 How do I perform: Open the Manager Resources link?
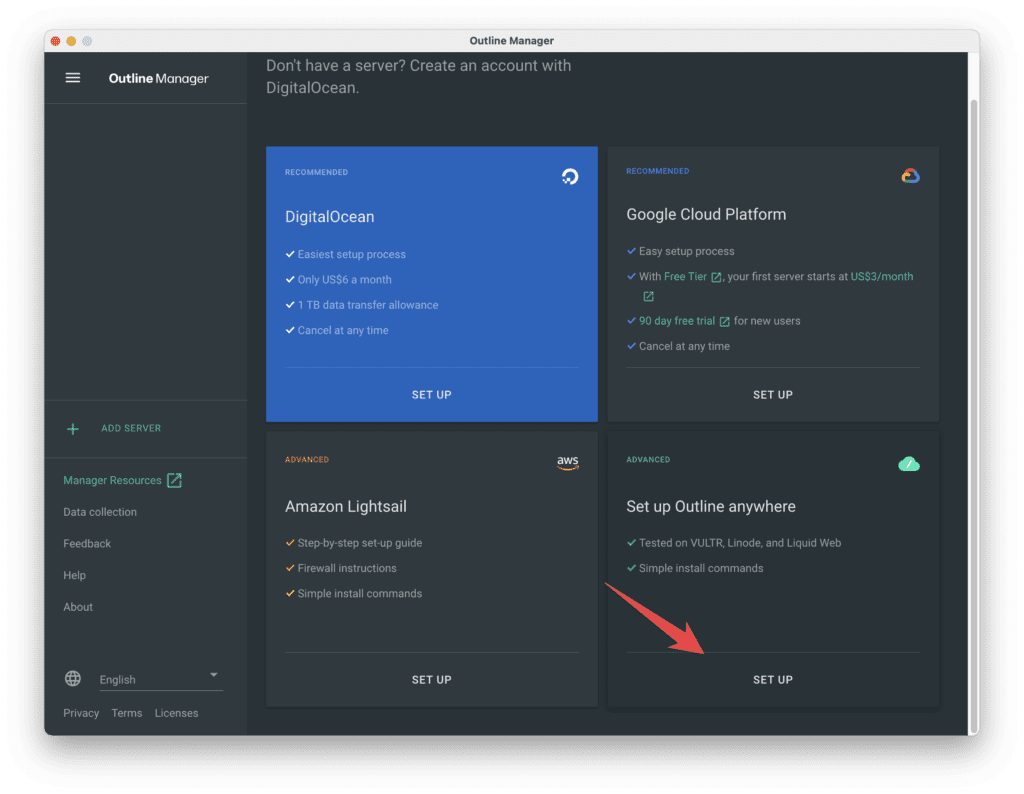112,481
